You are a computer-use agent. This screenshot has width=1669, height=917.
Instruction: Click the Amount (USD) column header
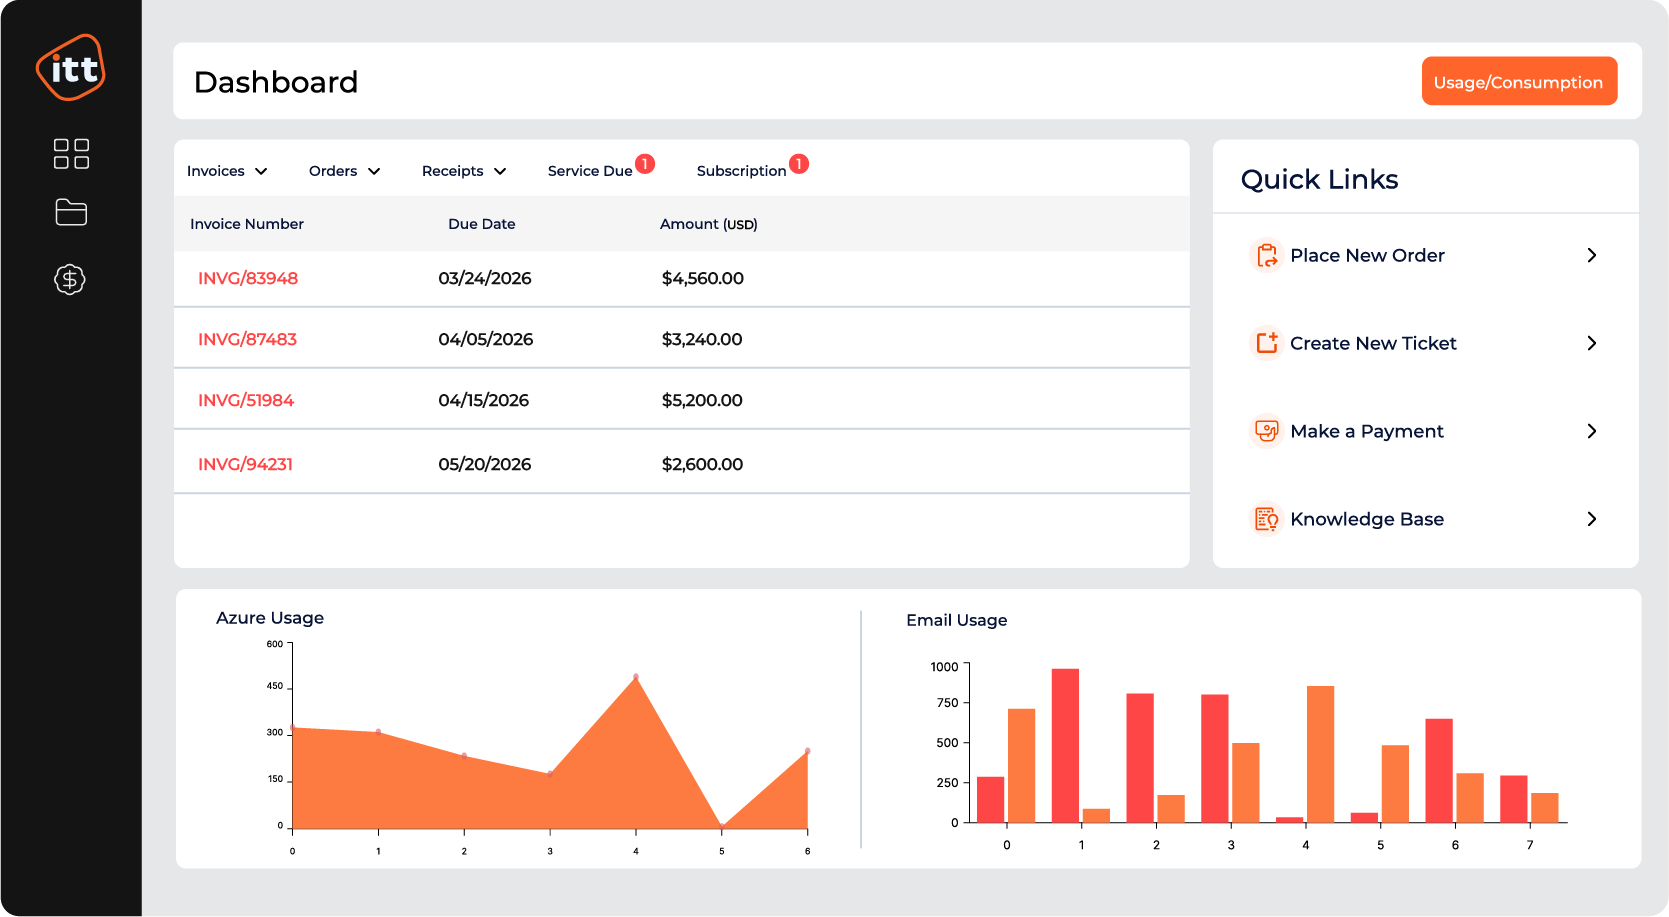click(709, 224)
